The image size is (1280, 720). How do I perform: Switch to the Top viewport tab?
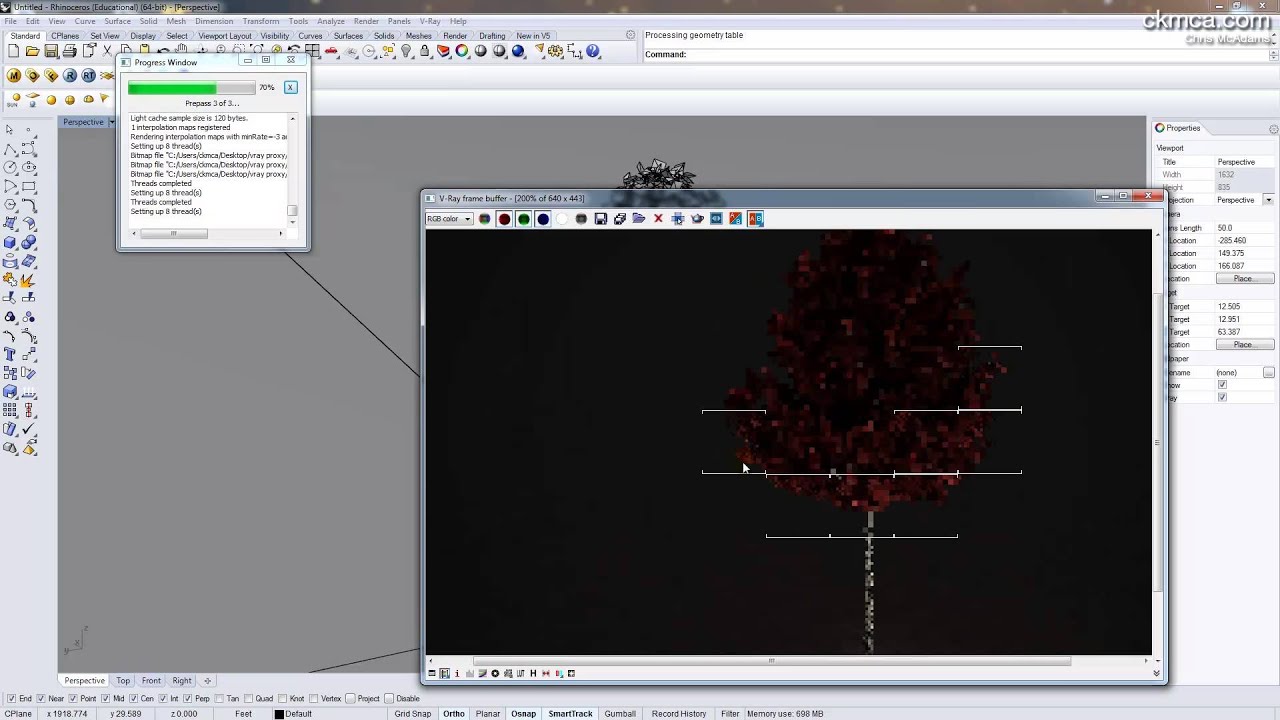pos(123,681)
